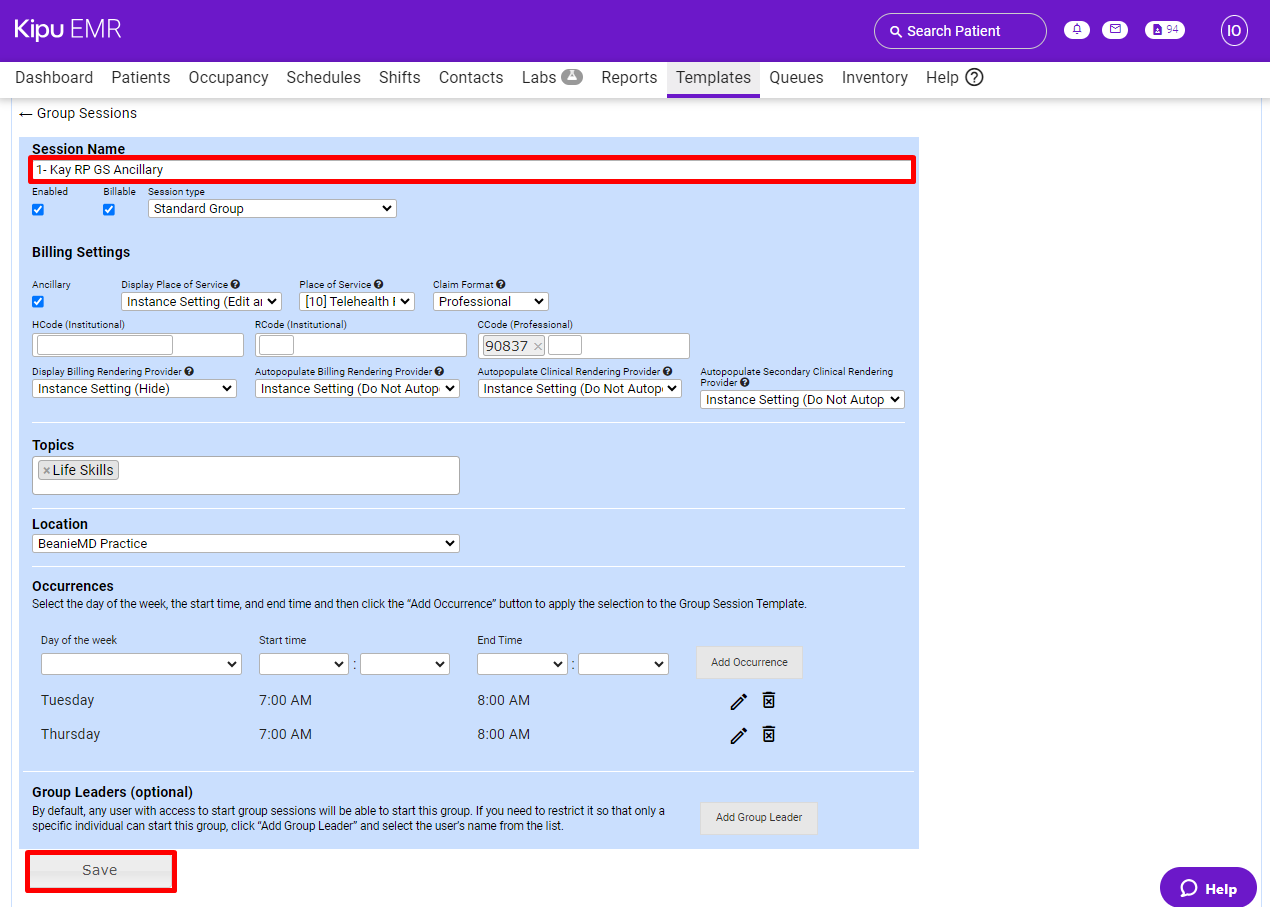Viewport: 1270px width, 907px height.
Task: Switch to the Schedules tab
Action: click(x=323, y=78)
